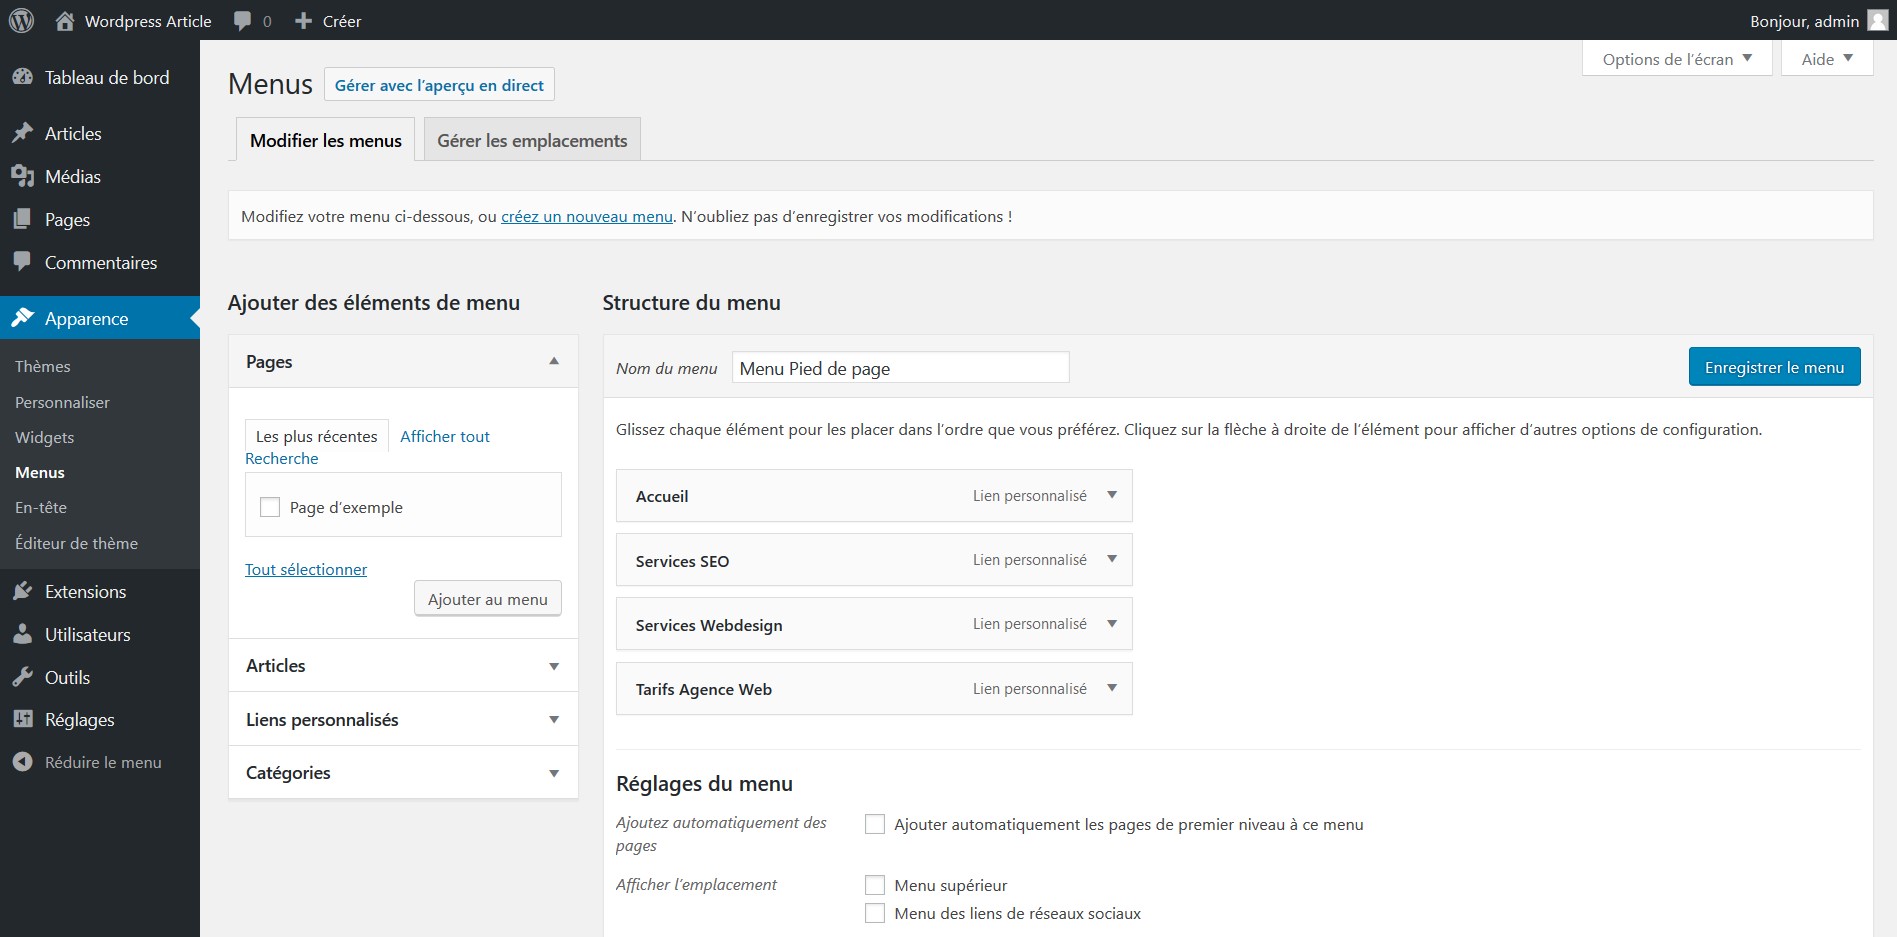
Task: Click the Tarifs Agence Web item title
Action: point(704,689)
